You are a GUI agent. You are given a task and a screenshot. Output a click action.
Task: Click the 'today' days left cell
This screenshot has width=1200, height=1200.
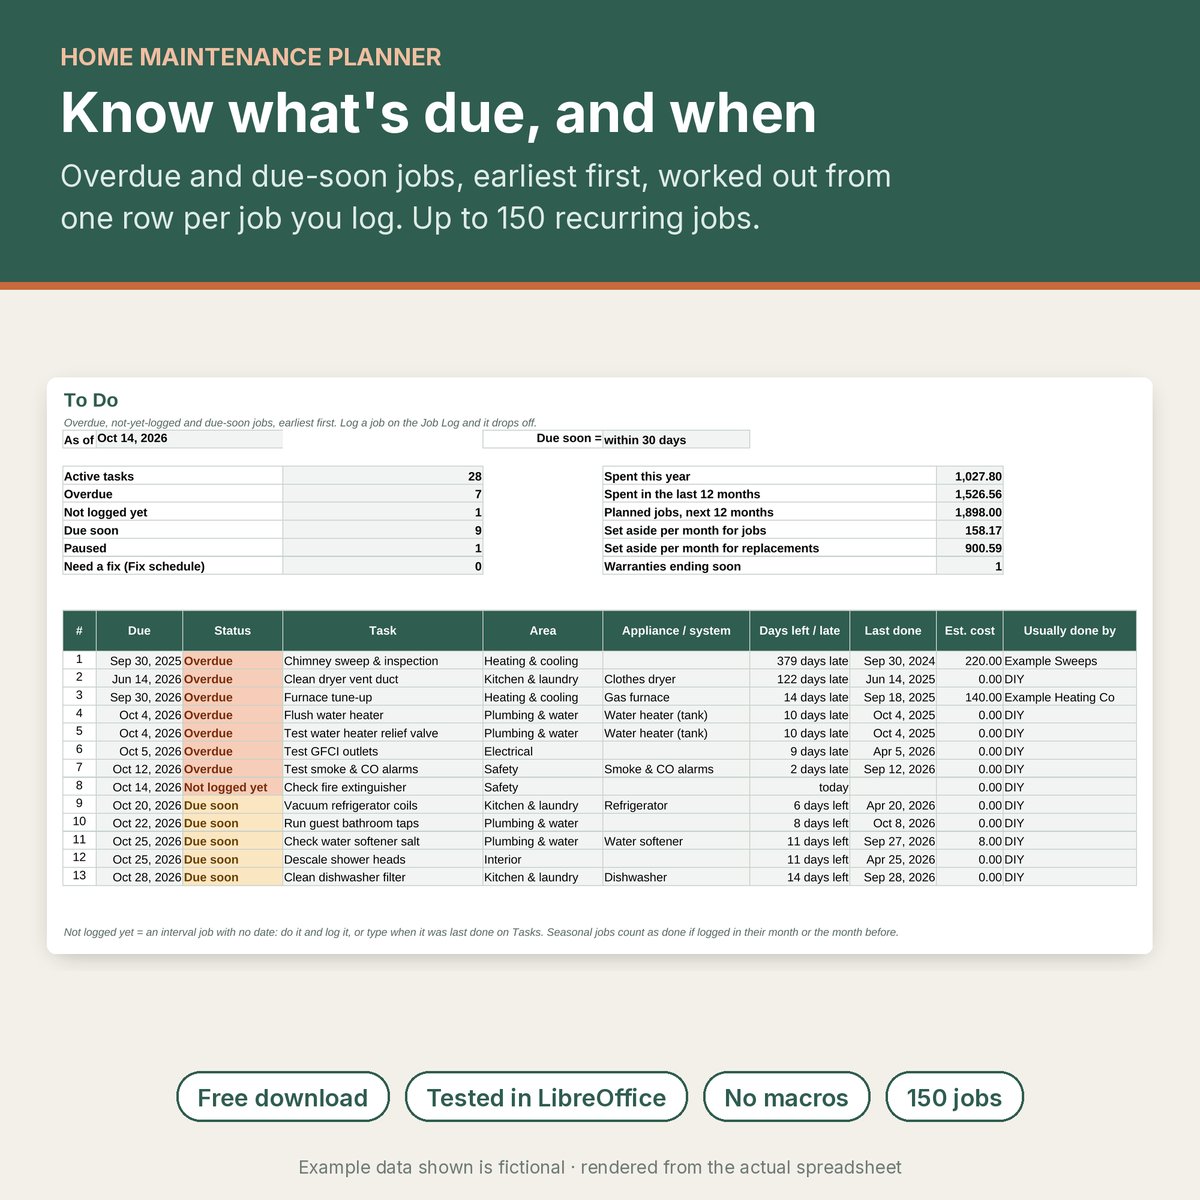pyautogui.click(x=800, y=787)
